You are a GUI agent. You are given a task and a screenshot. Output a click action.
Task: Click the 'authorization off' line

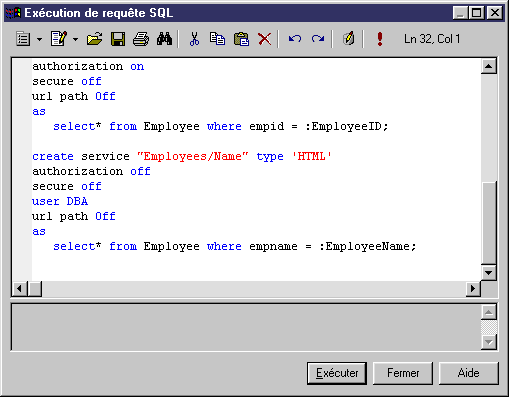click(91, 171)
